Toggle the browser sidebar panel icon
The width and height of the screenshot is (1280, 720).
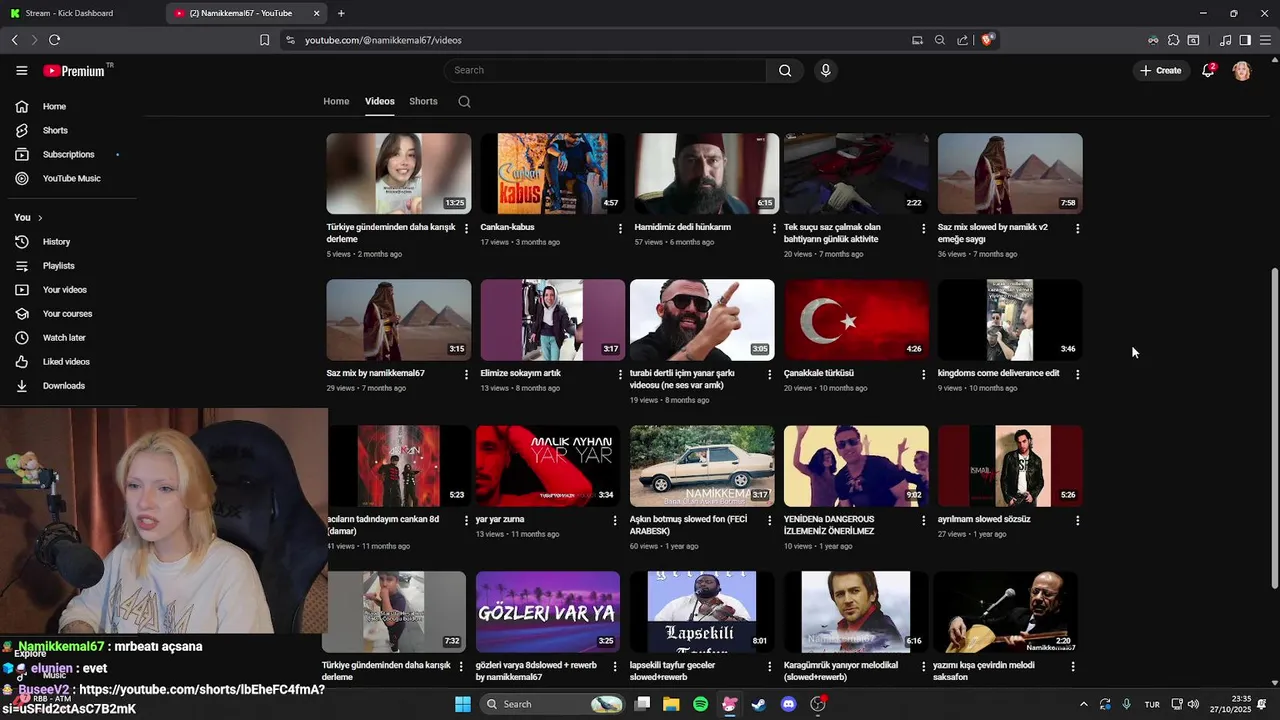1245,40
